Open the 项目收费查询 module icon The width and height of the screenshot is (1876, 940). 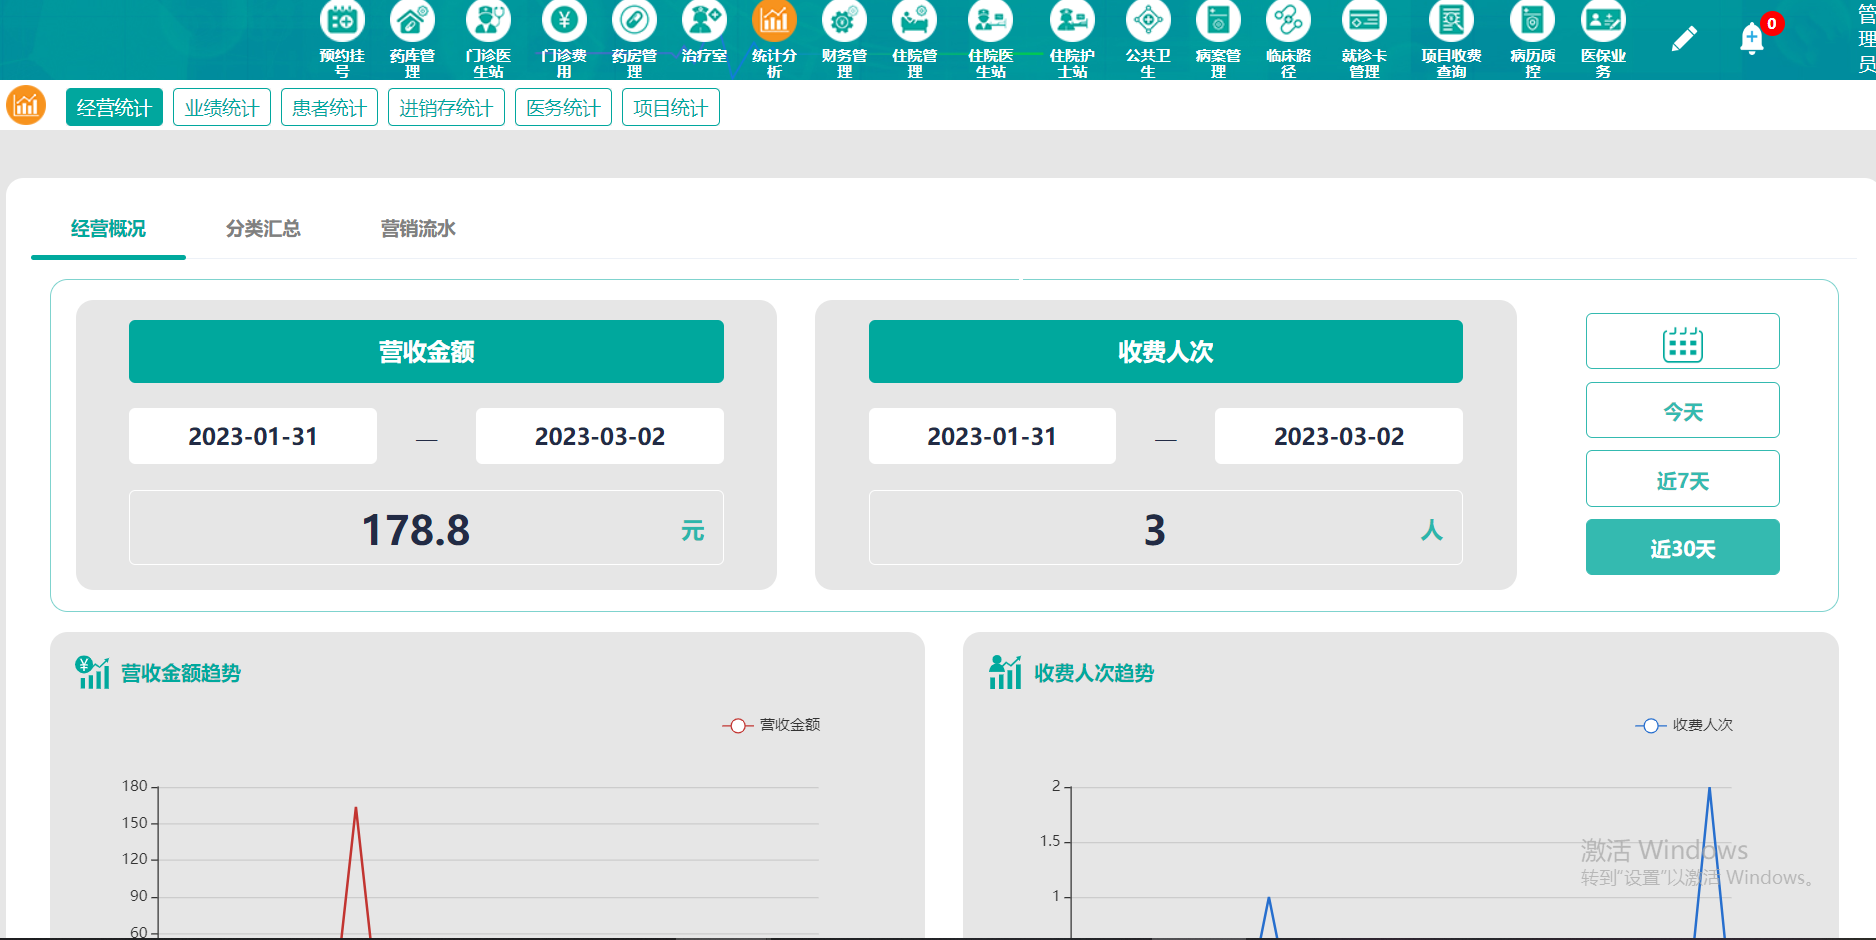pyautogui.click(x=1451, y=20)
